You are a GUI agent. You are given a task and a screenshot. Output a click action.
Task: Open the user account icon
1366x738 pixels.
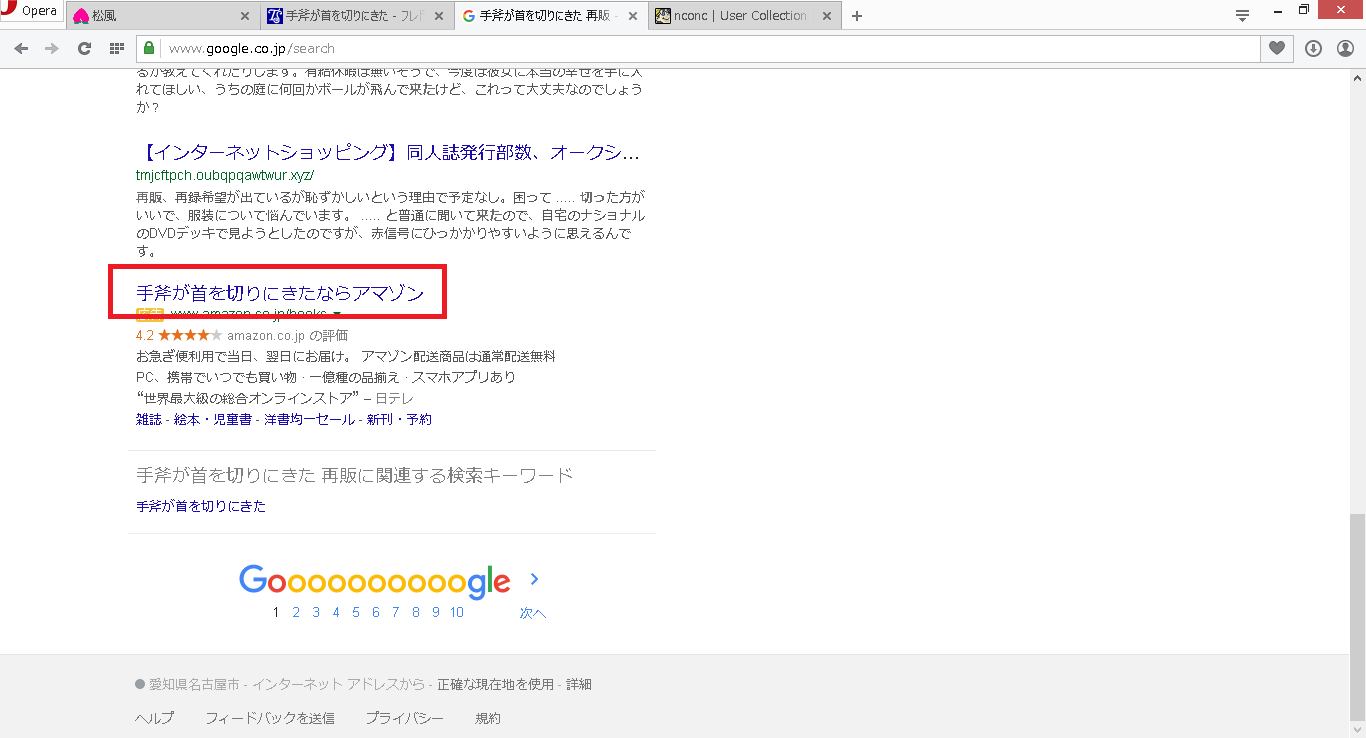[1345, 48]
